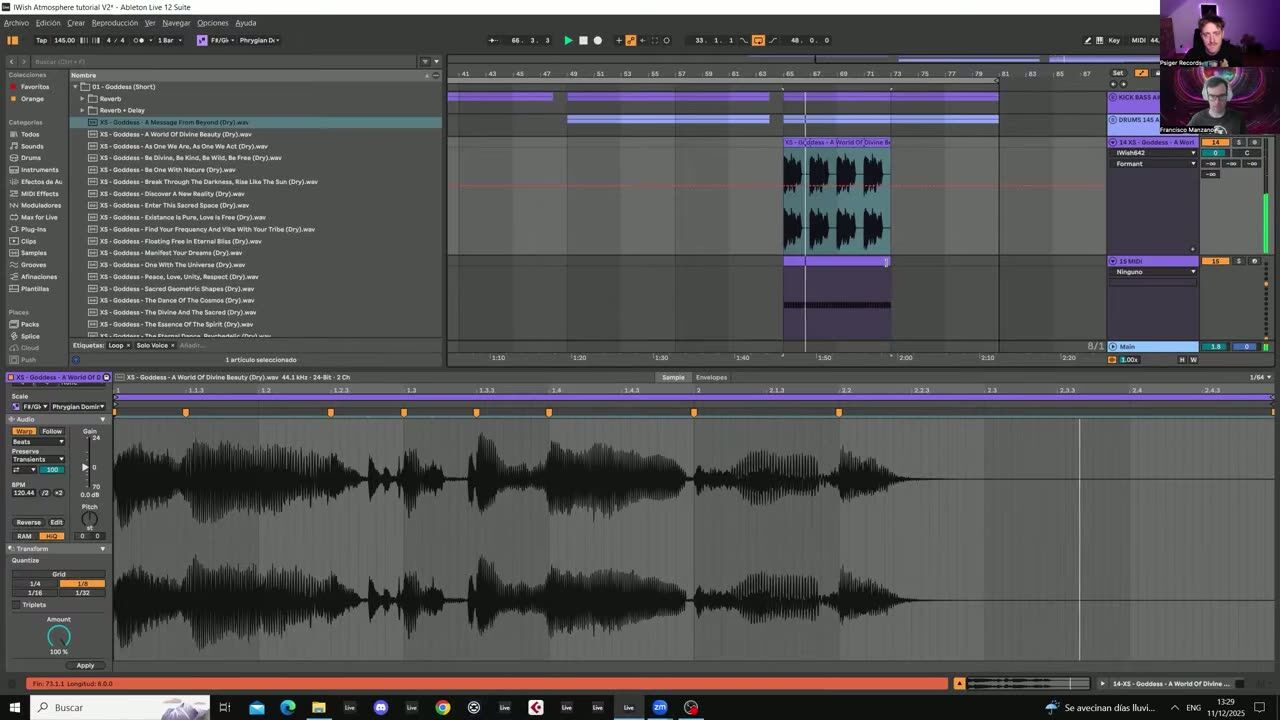
Task: Toggle the HiQ button
Action: tap(52, 536)
